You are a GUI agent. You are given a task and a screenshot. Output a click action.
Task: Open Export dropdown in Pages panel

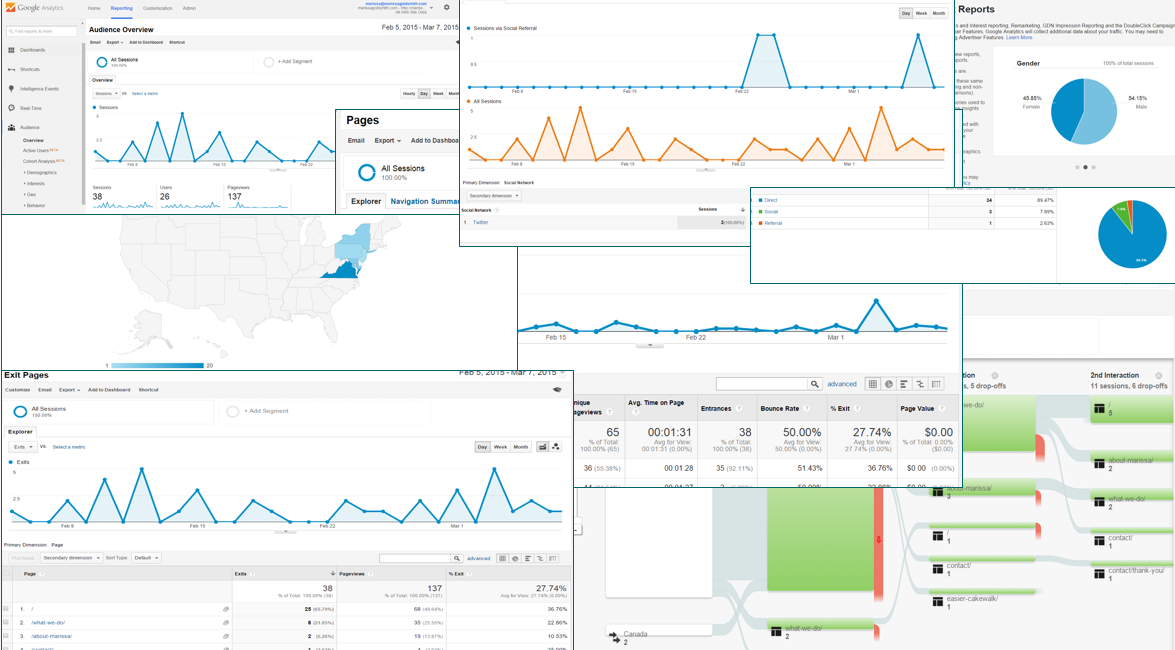(387, 141)
